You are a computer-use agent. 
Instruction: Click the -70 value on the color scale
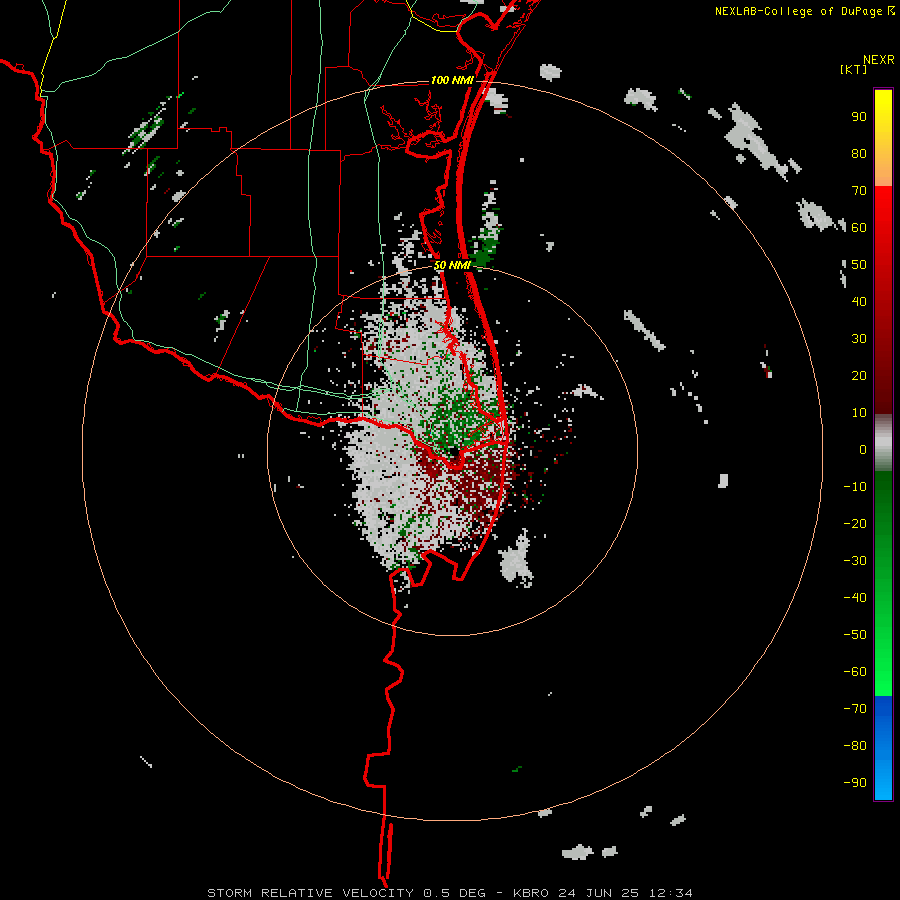855,709
